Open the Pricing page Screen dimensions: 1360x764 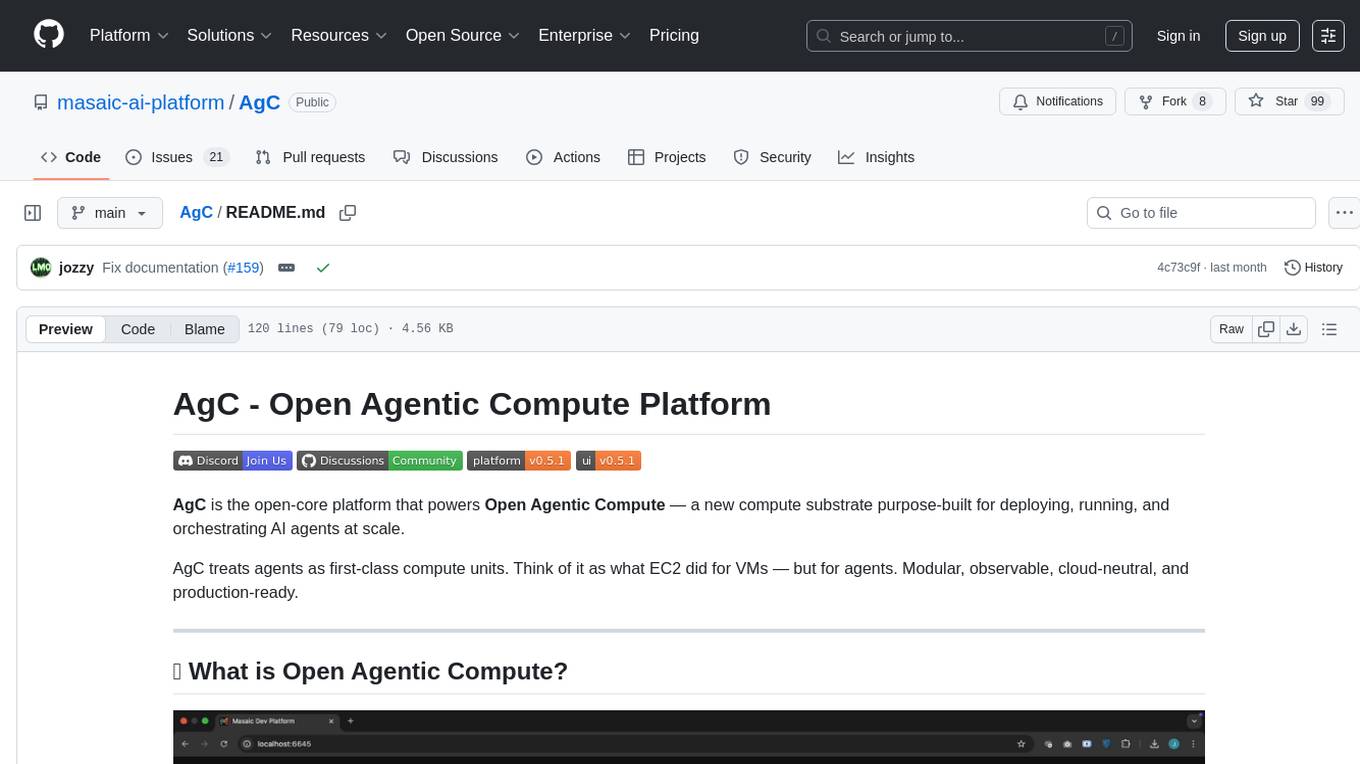click(x=674, y=35)
